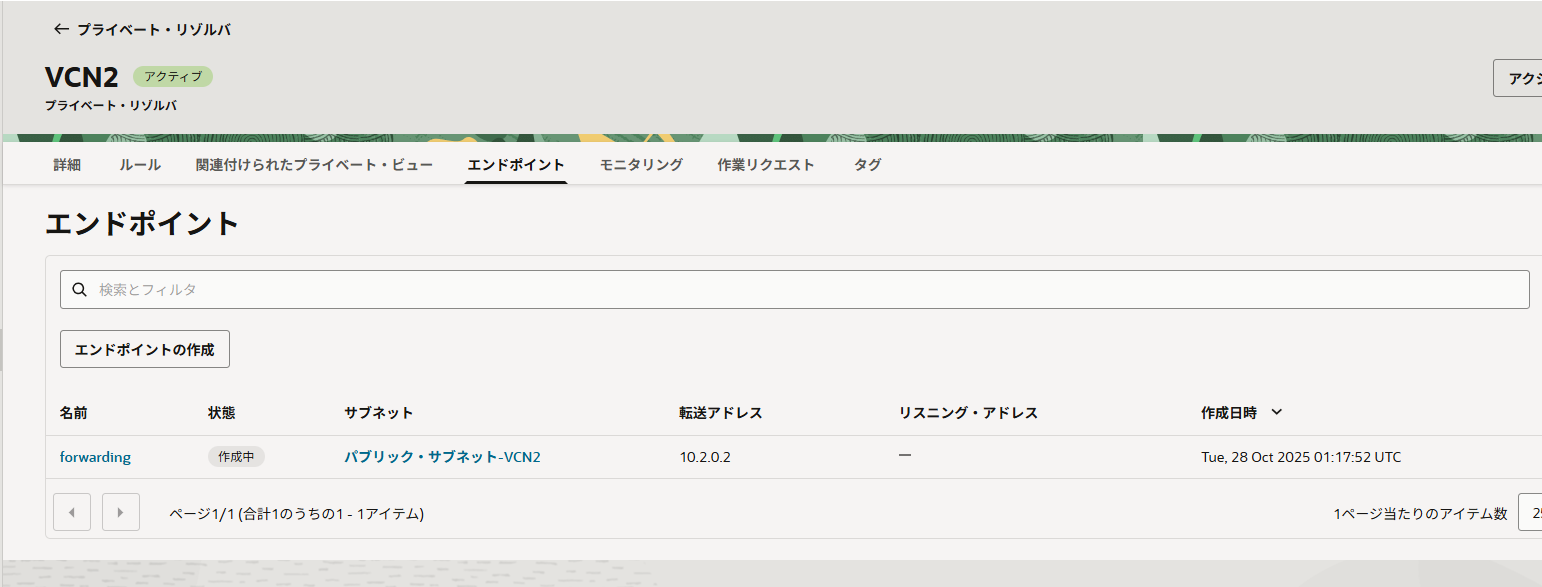Screen dimensions: 1542x587
Task: Click the プライベート・リゾルバ breadcrumb link
Action: pyautogui.click(x=154, y=30)
